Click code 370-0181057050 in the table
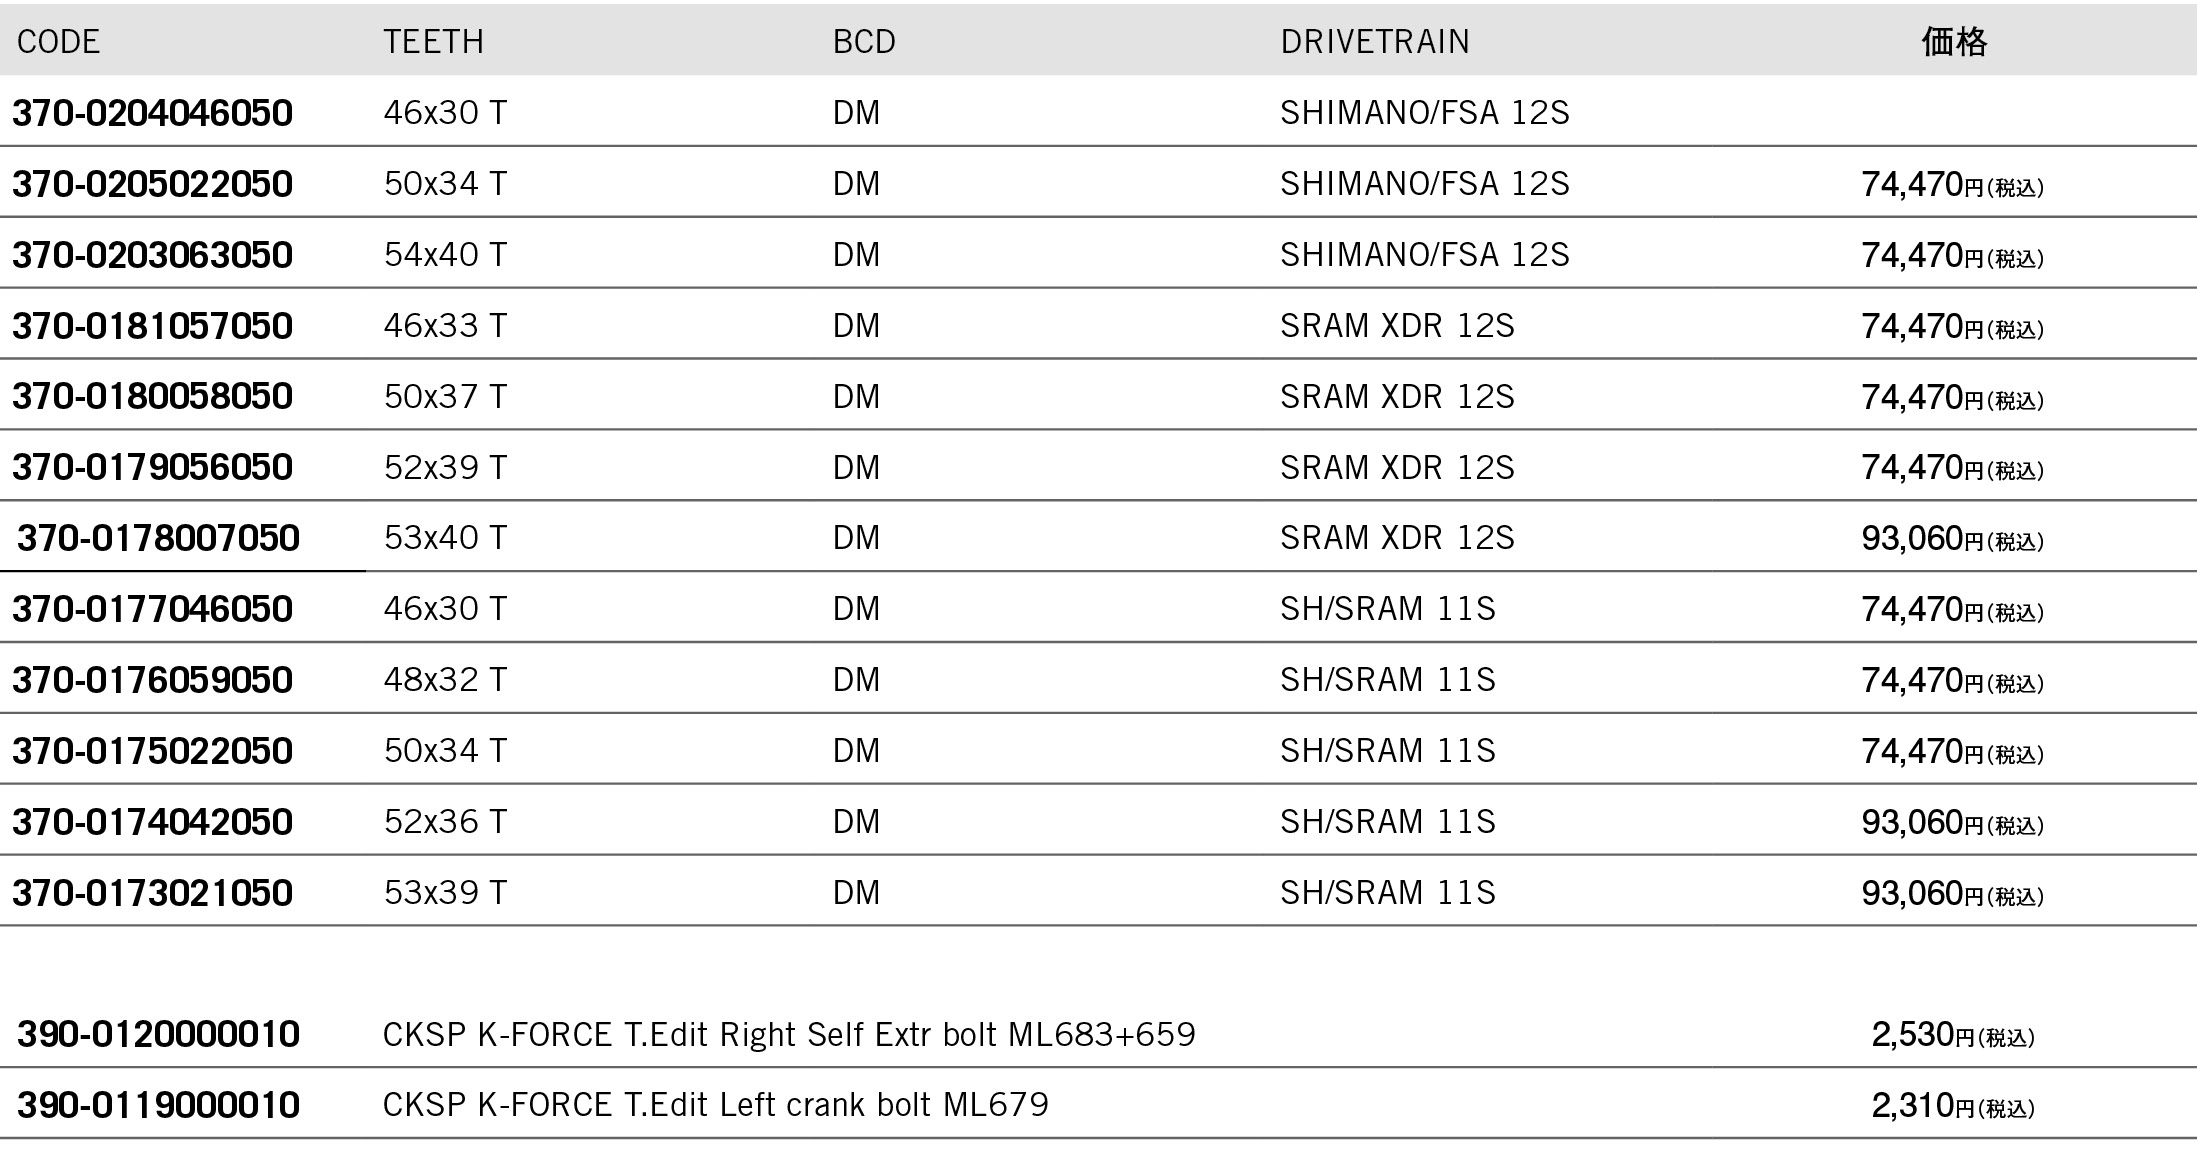The width and height of the screenshot is (2197, 1165). pyautogui.click(x=152, y=326)
